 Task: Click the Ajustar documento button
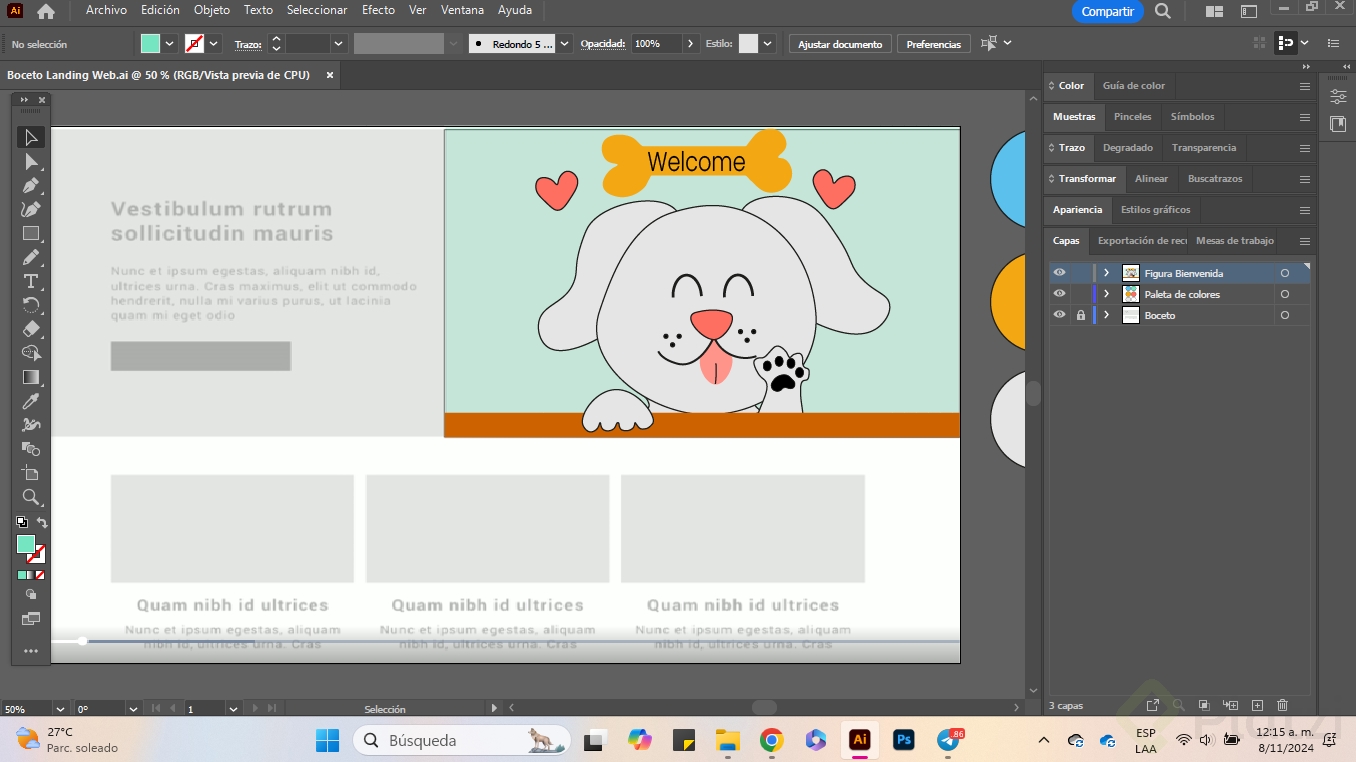840,44
